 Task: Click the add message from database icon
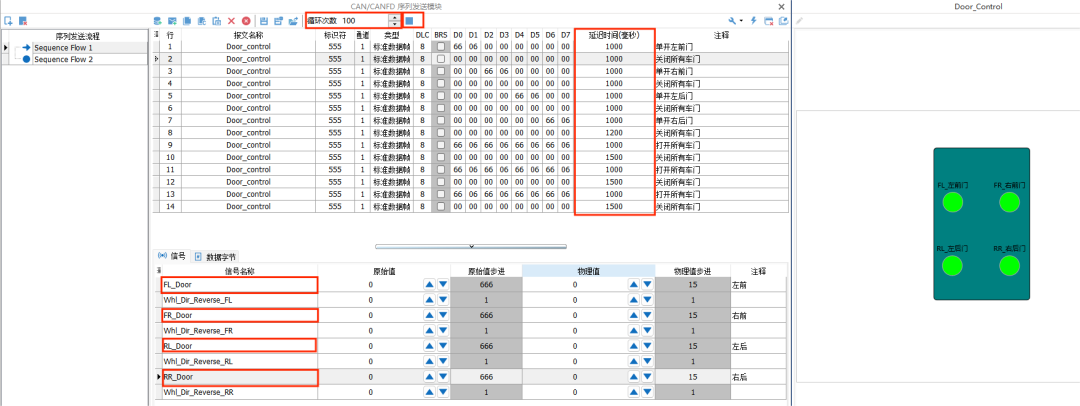157,21
